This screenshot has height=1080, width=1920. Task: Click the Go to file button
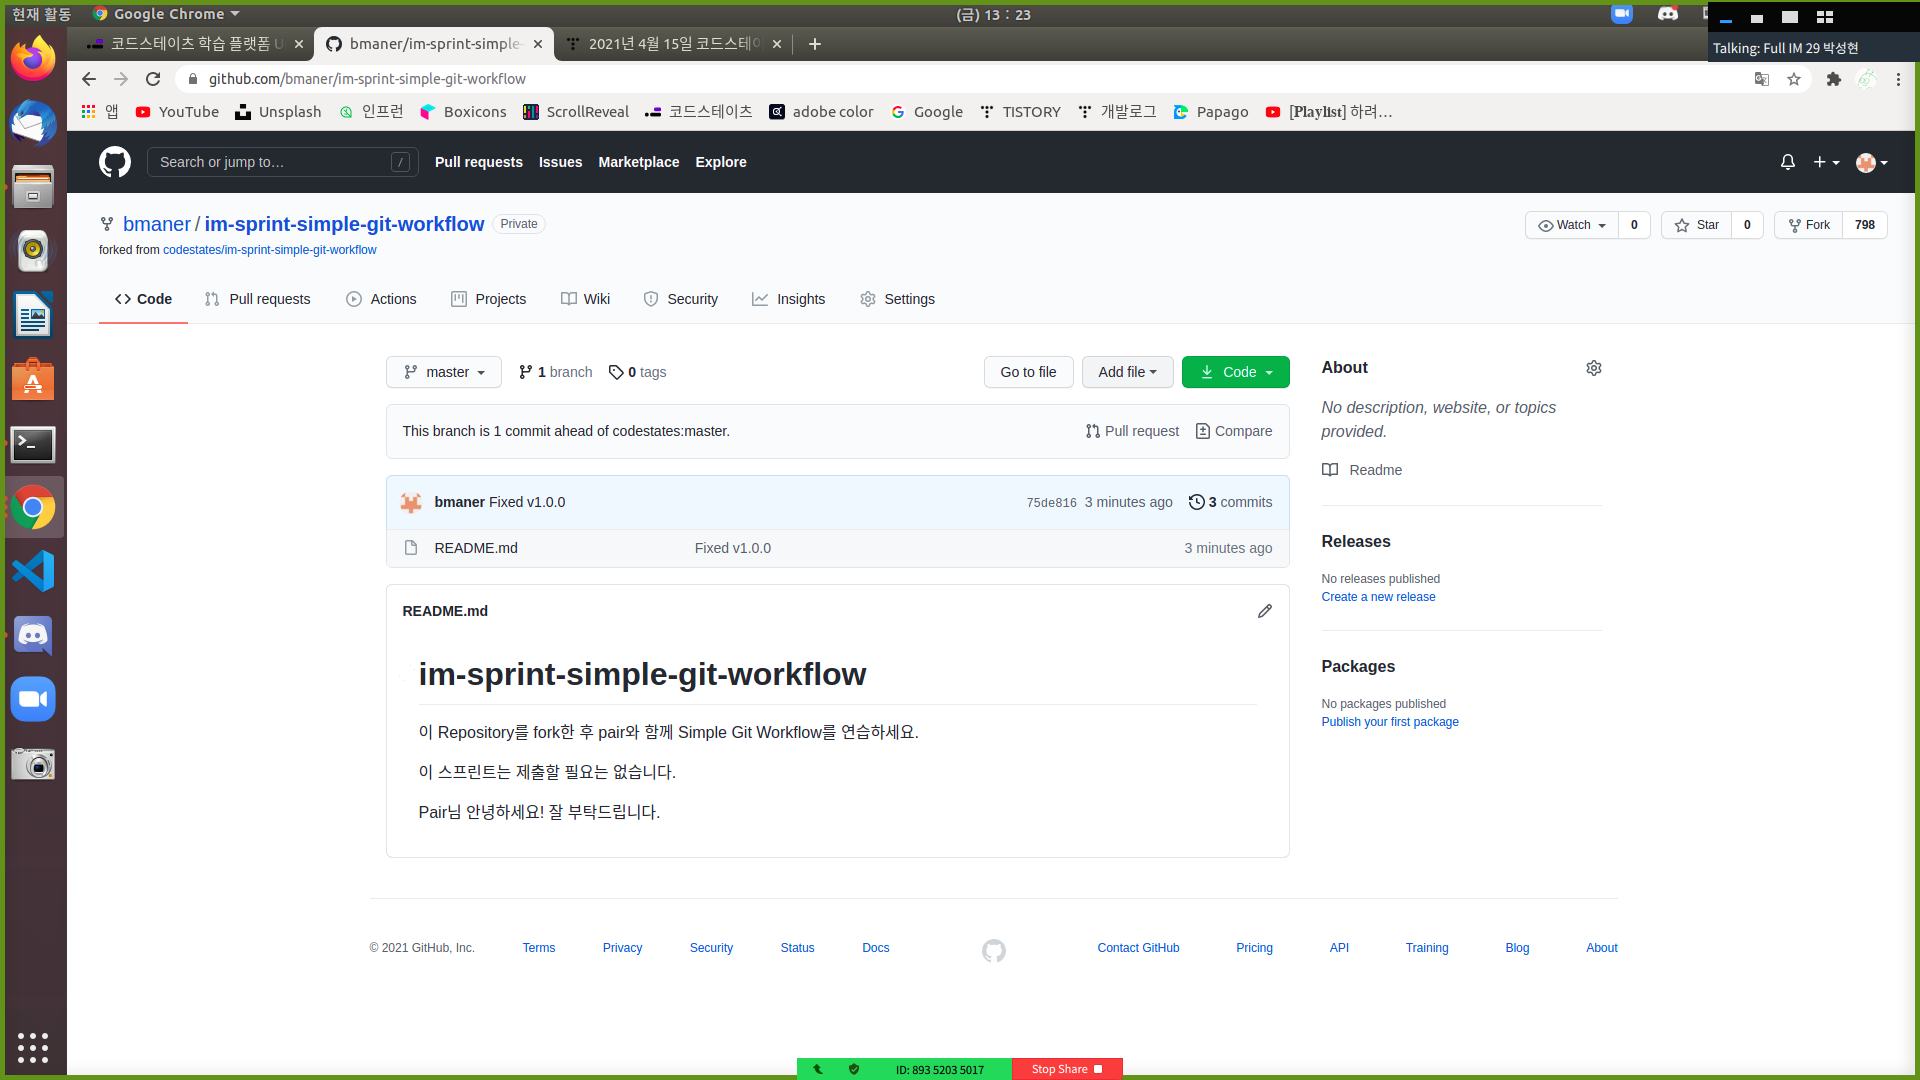[1028, 372]
